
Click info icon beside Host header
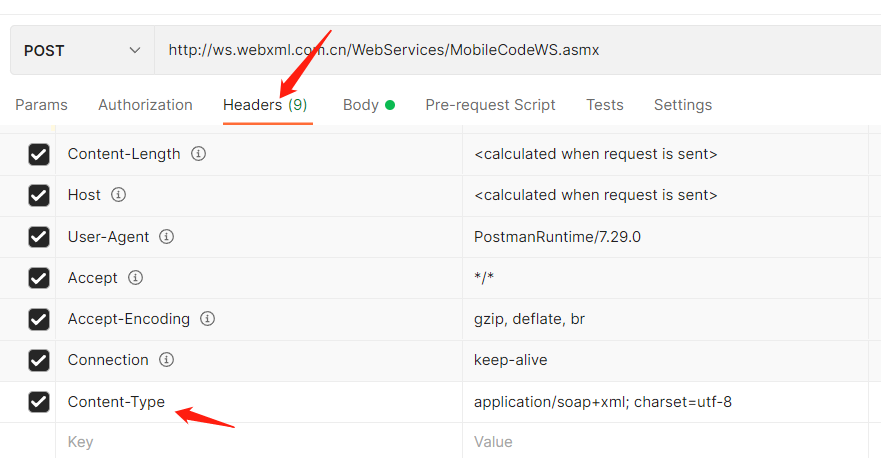[x=119, y=195]
